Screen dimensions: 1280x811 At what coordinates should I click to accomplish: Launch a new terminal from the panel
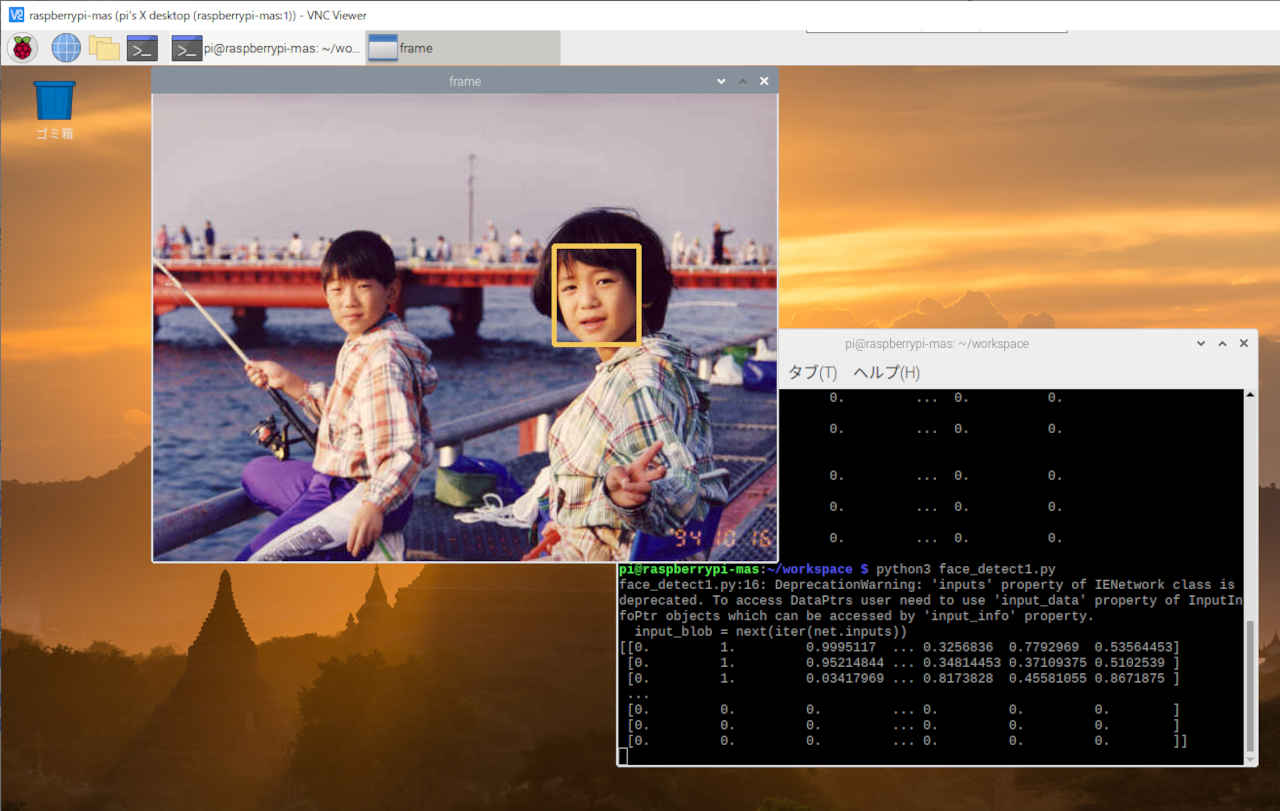[x=142, y=48]
